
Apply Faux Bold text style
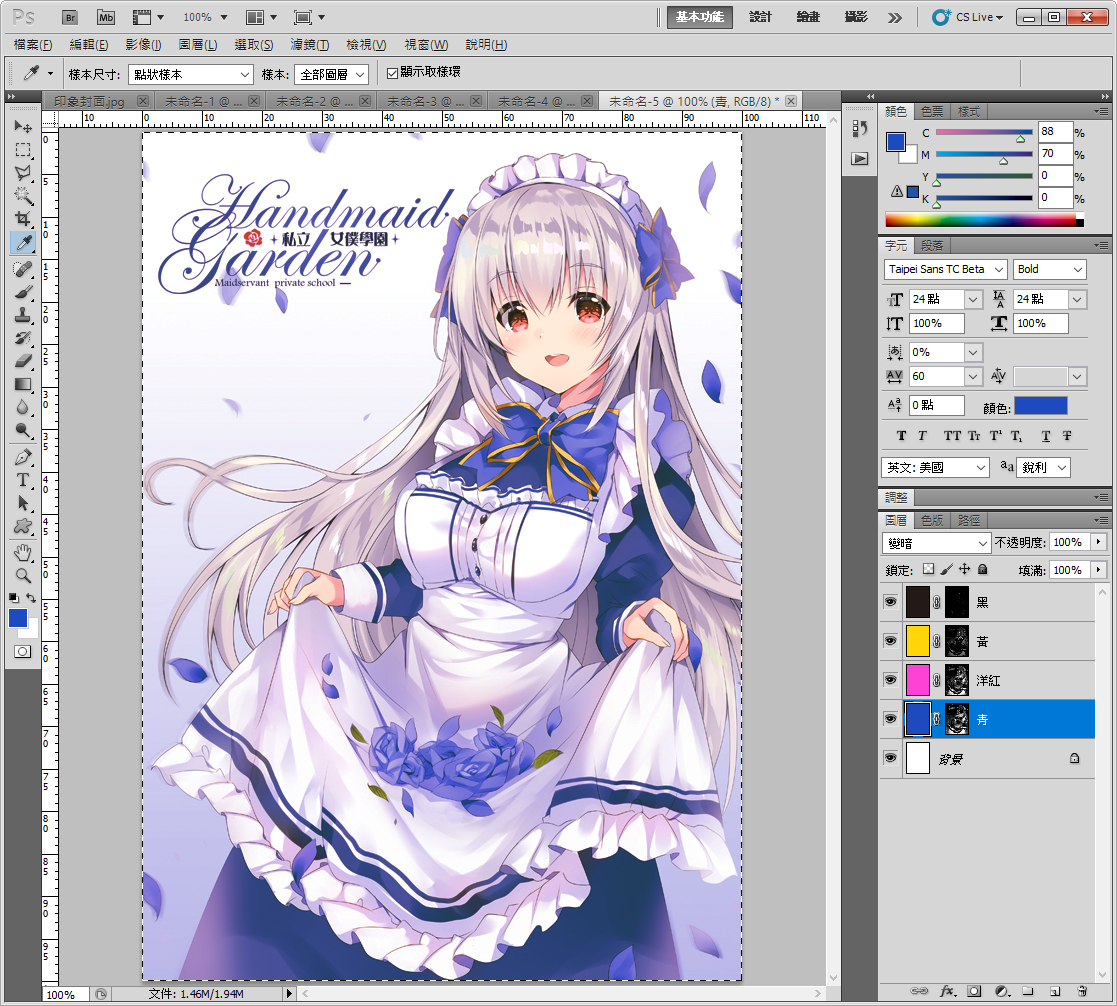[x=901, y=436]
